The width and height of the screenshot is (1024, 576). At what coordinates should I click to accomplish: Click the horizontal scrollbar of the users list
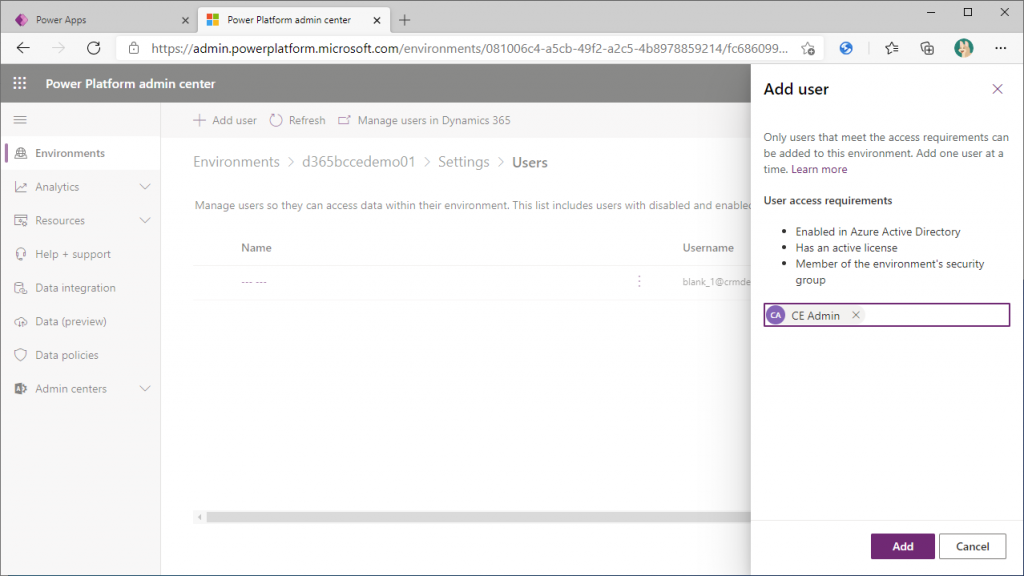(478, 517)
